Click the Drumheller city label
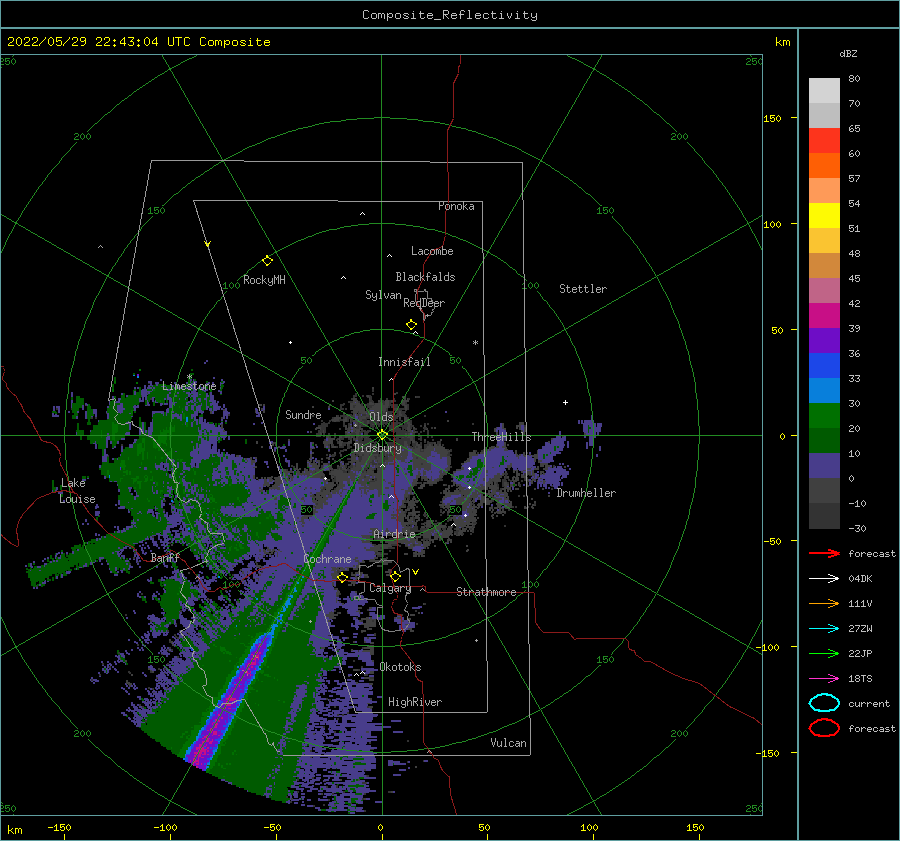The height and width of the screenshot is (841, 900). pos(586,493)
